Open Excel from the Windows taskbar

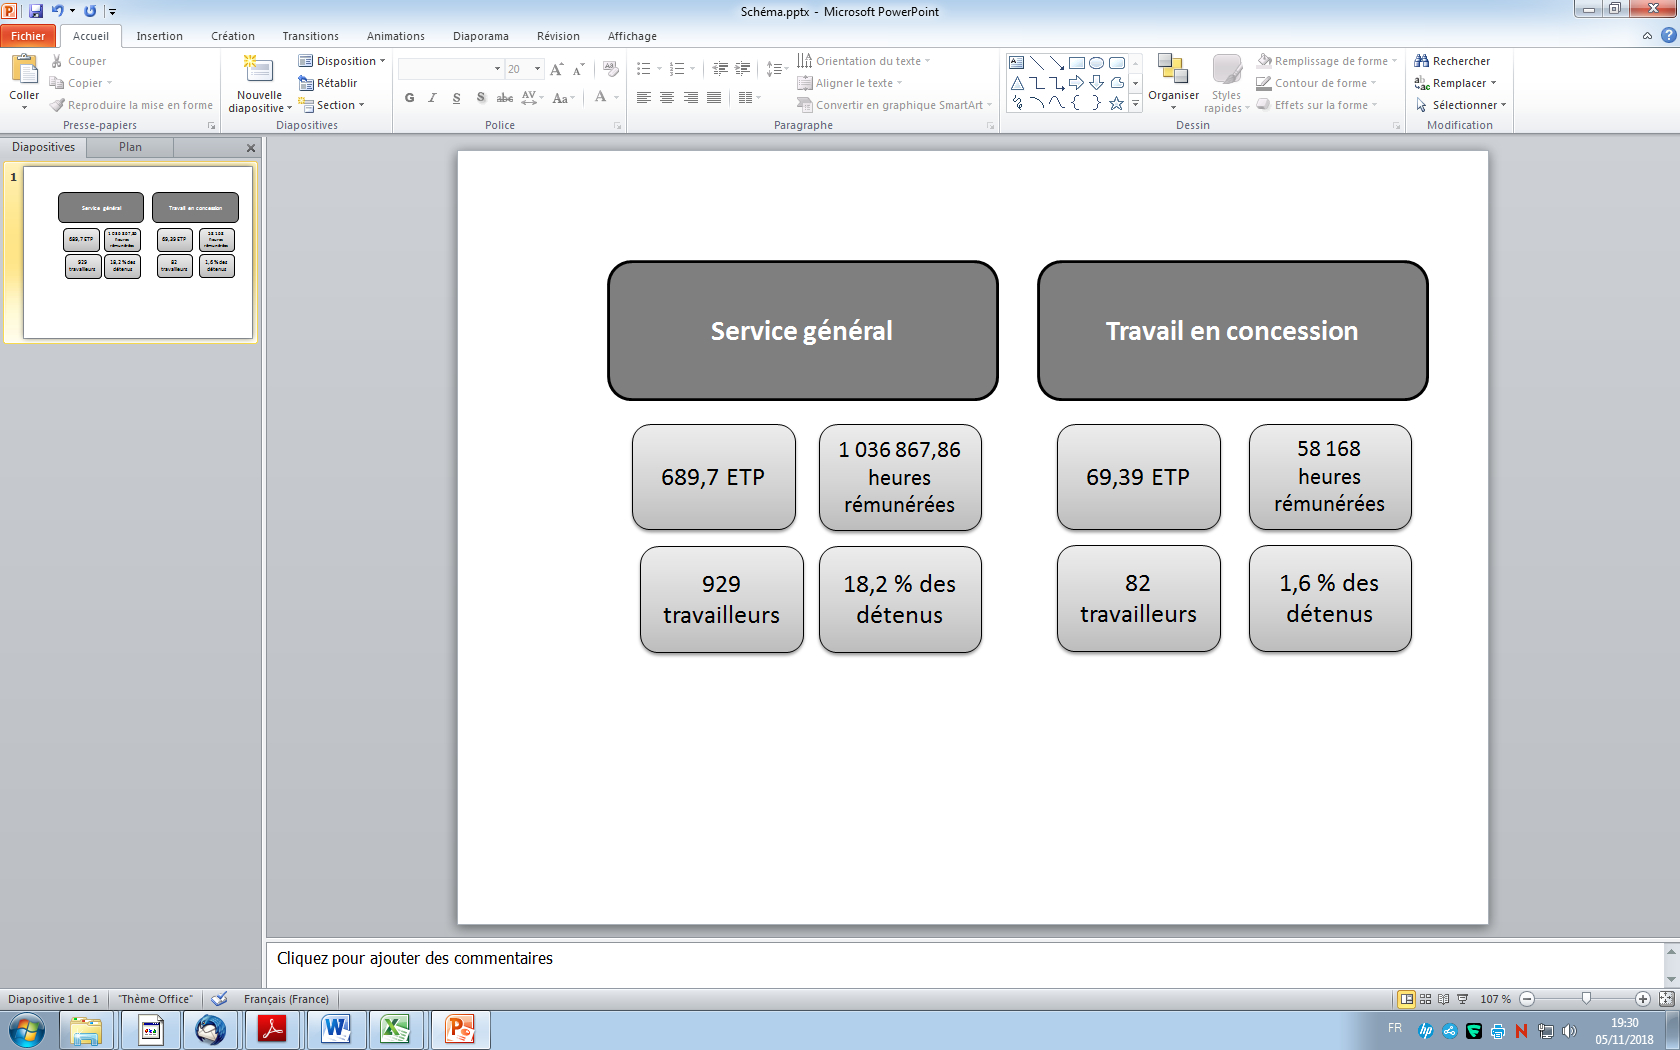pyautogui.click(x=395, y=1029)
